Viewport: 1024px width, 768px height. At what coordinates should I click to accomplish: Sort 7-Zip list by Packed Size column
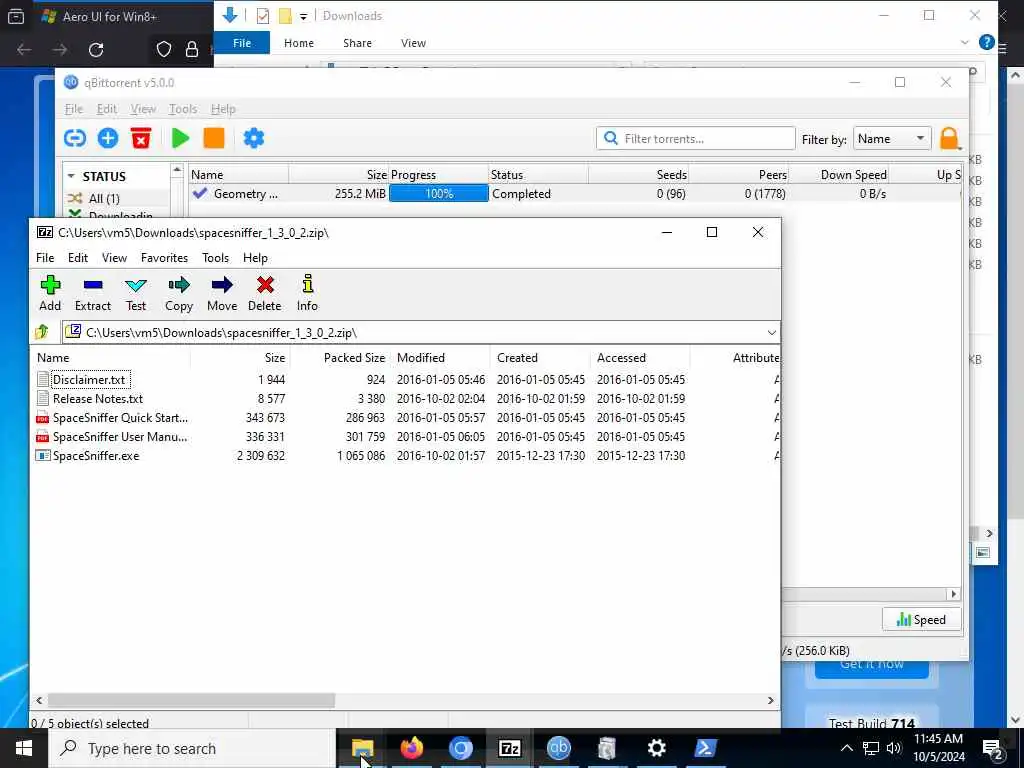(x=339, y=358)
